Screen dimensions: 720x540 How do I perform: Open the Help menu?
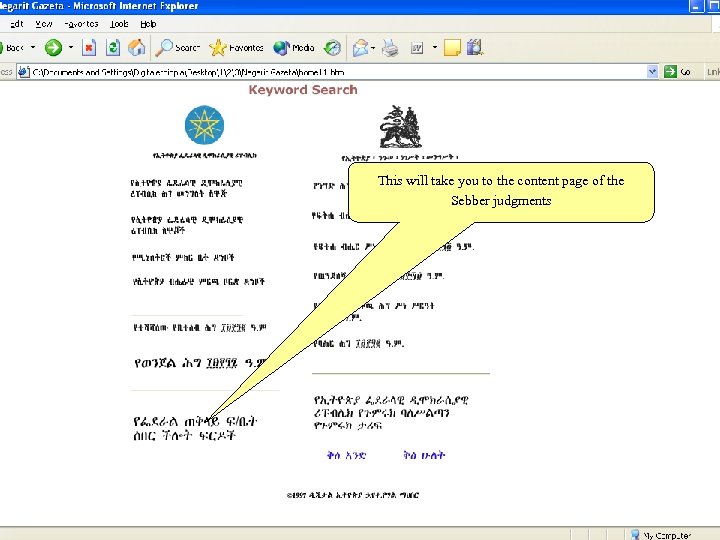click(x=148, y=24)
